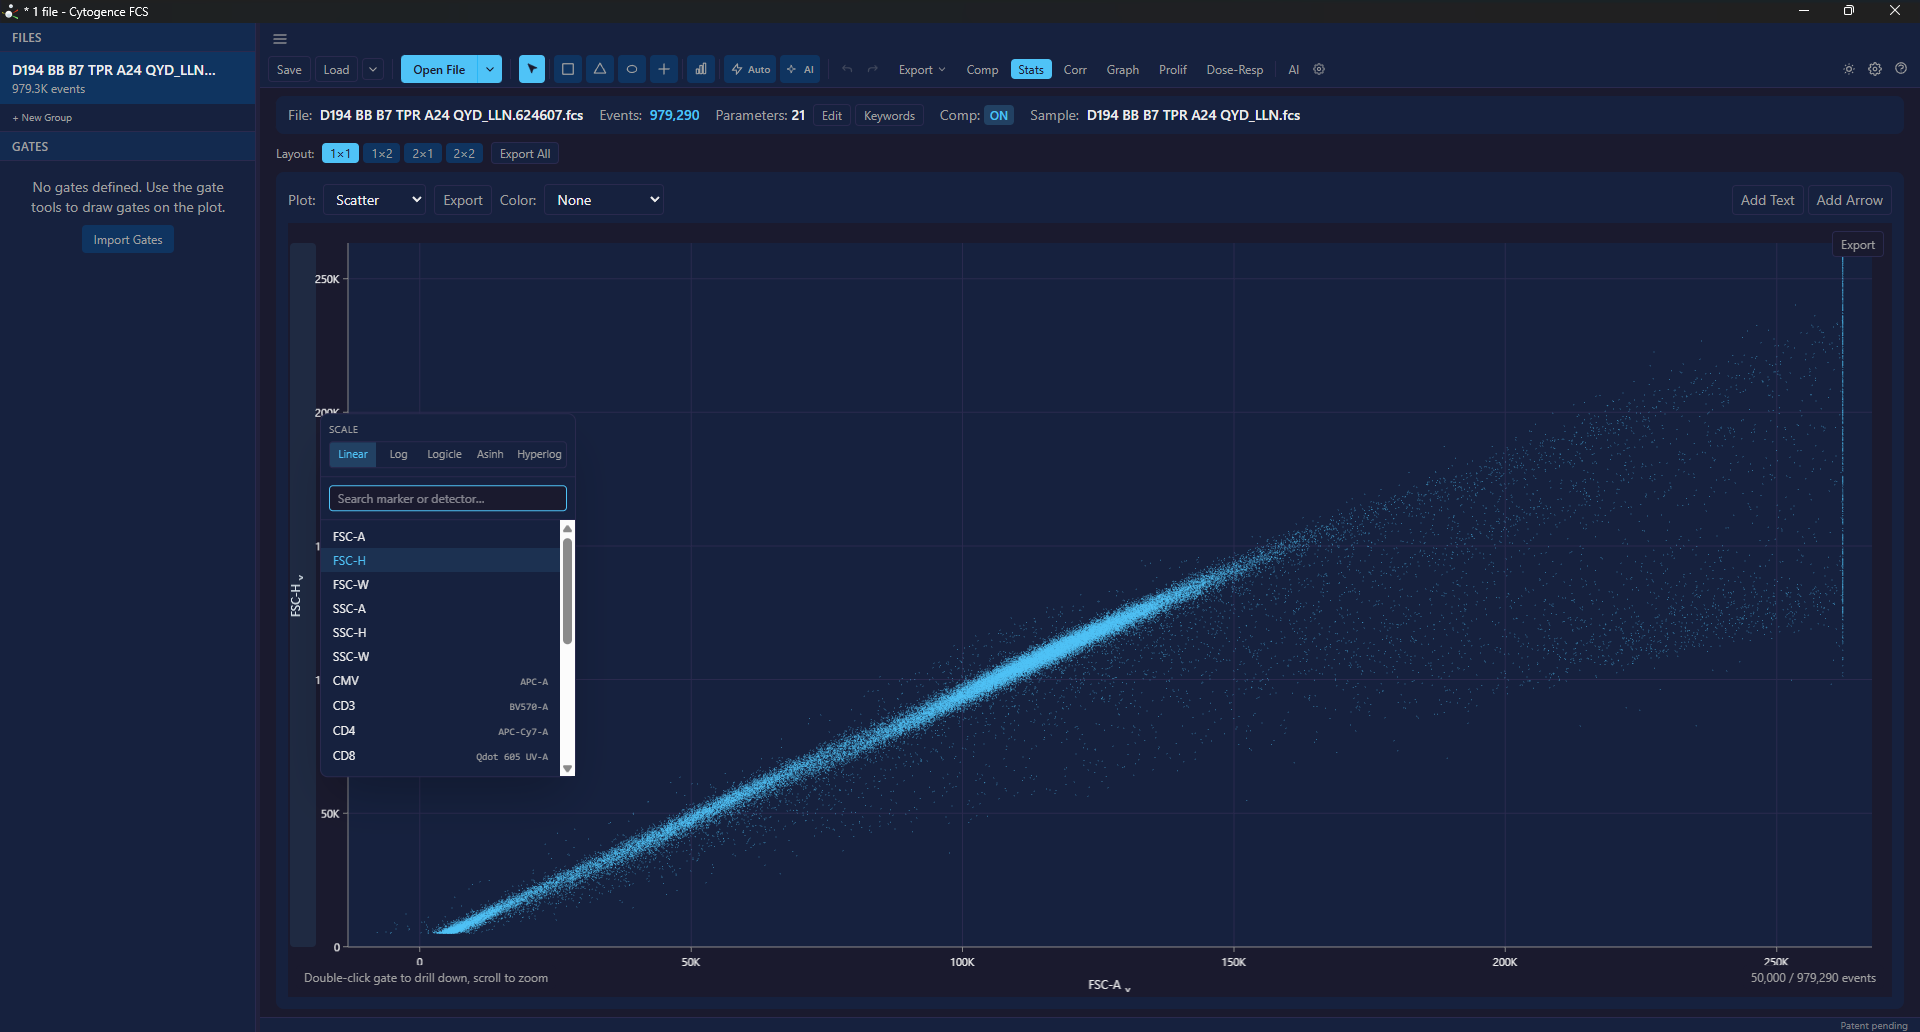Viewport: 1920px width, 1032px height.
Task: Expand the Load dropdown arrow
Action: pyautogui.click(x=373, y=69)
